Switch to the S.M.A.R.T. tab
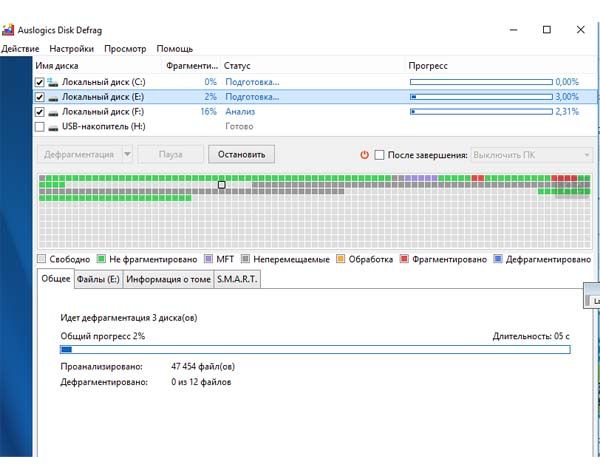 pos(237,279)
